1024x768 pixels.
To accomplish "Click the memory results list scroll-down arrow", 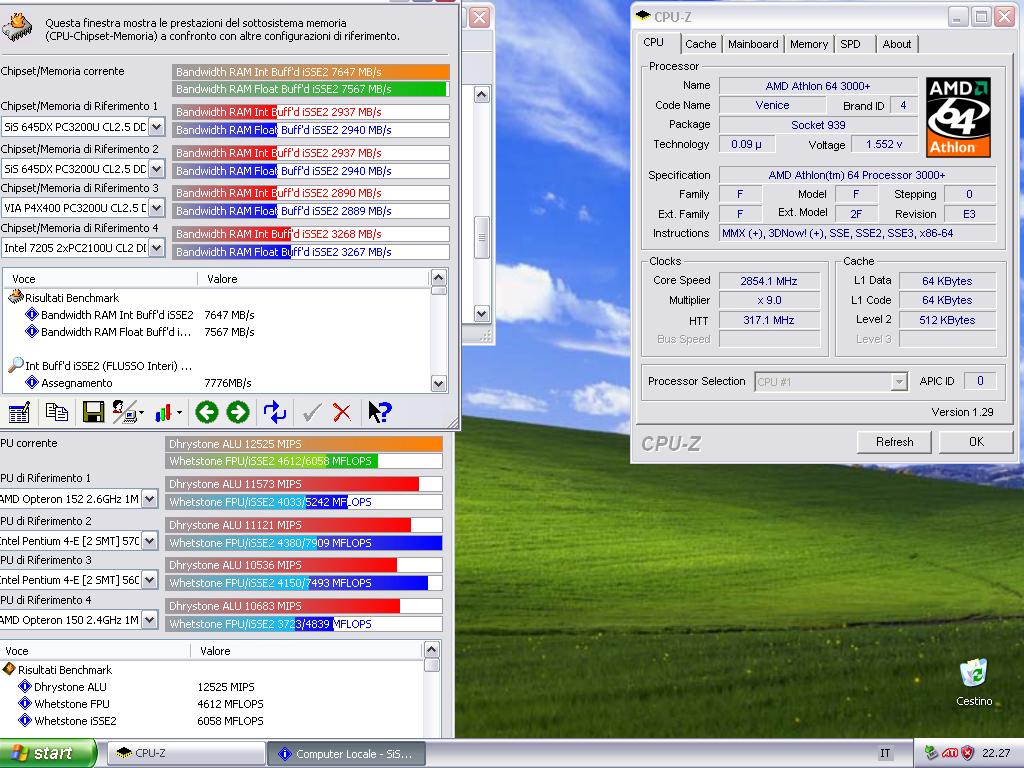I will [438, 383].
